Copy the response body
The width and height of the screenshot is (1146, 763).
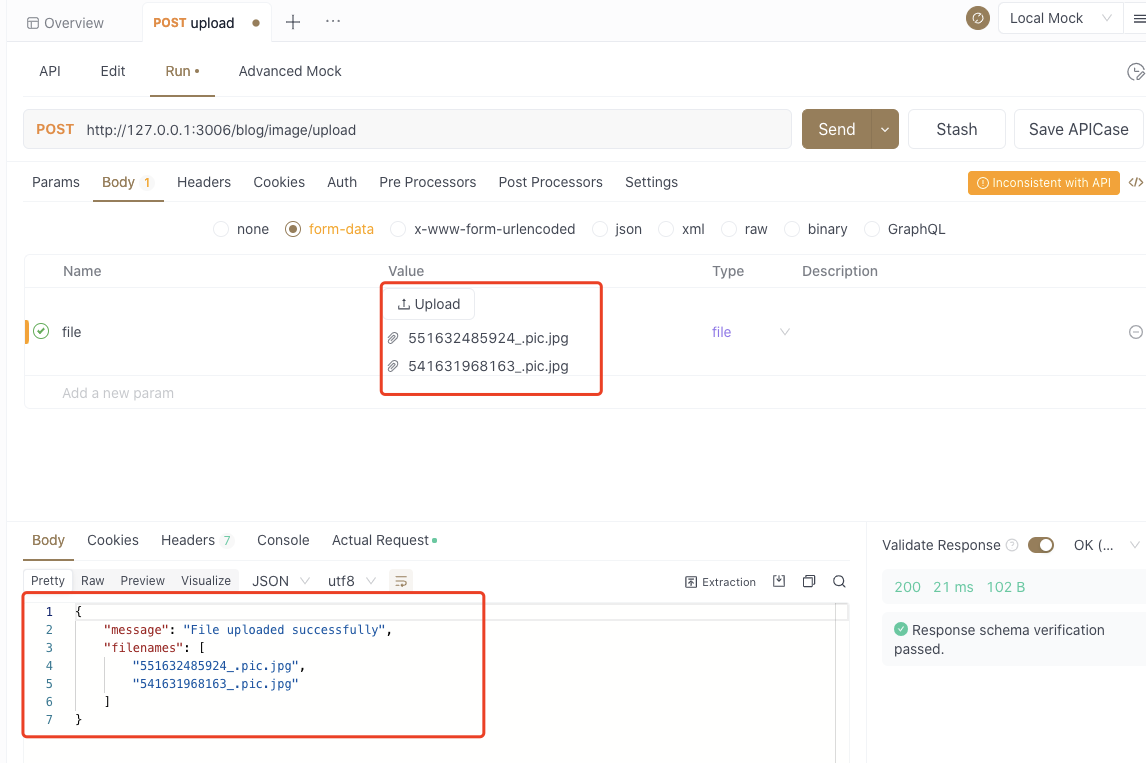pos(809,581)
